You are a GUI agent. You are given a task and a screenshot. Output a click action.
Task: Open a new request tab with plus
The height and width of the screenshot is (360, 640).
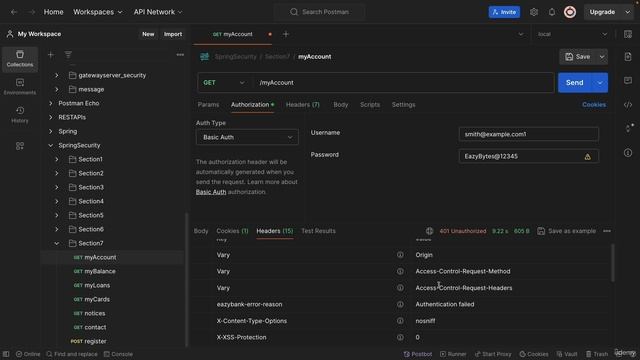[x=286, y=34]
